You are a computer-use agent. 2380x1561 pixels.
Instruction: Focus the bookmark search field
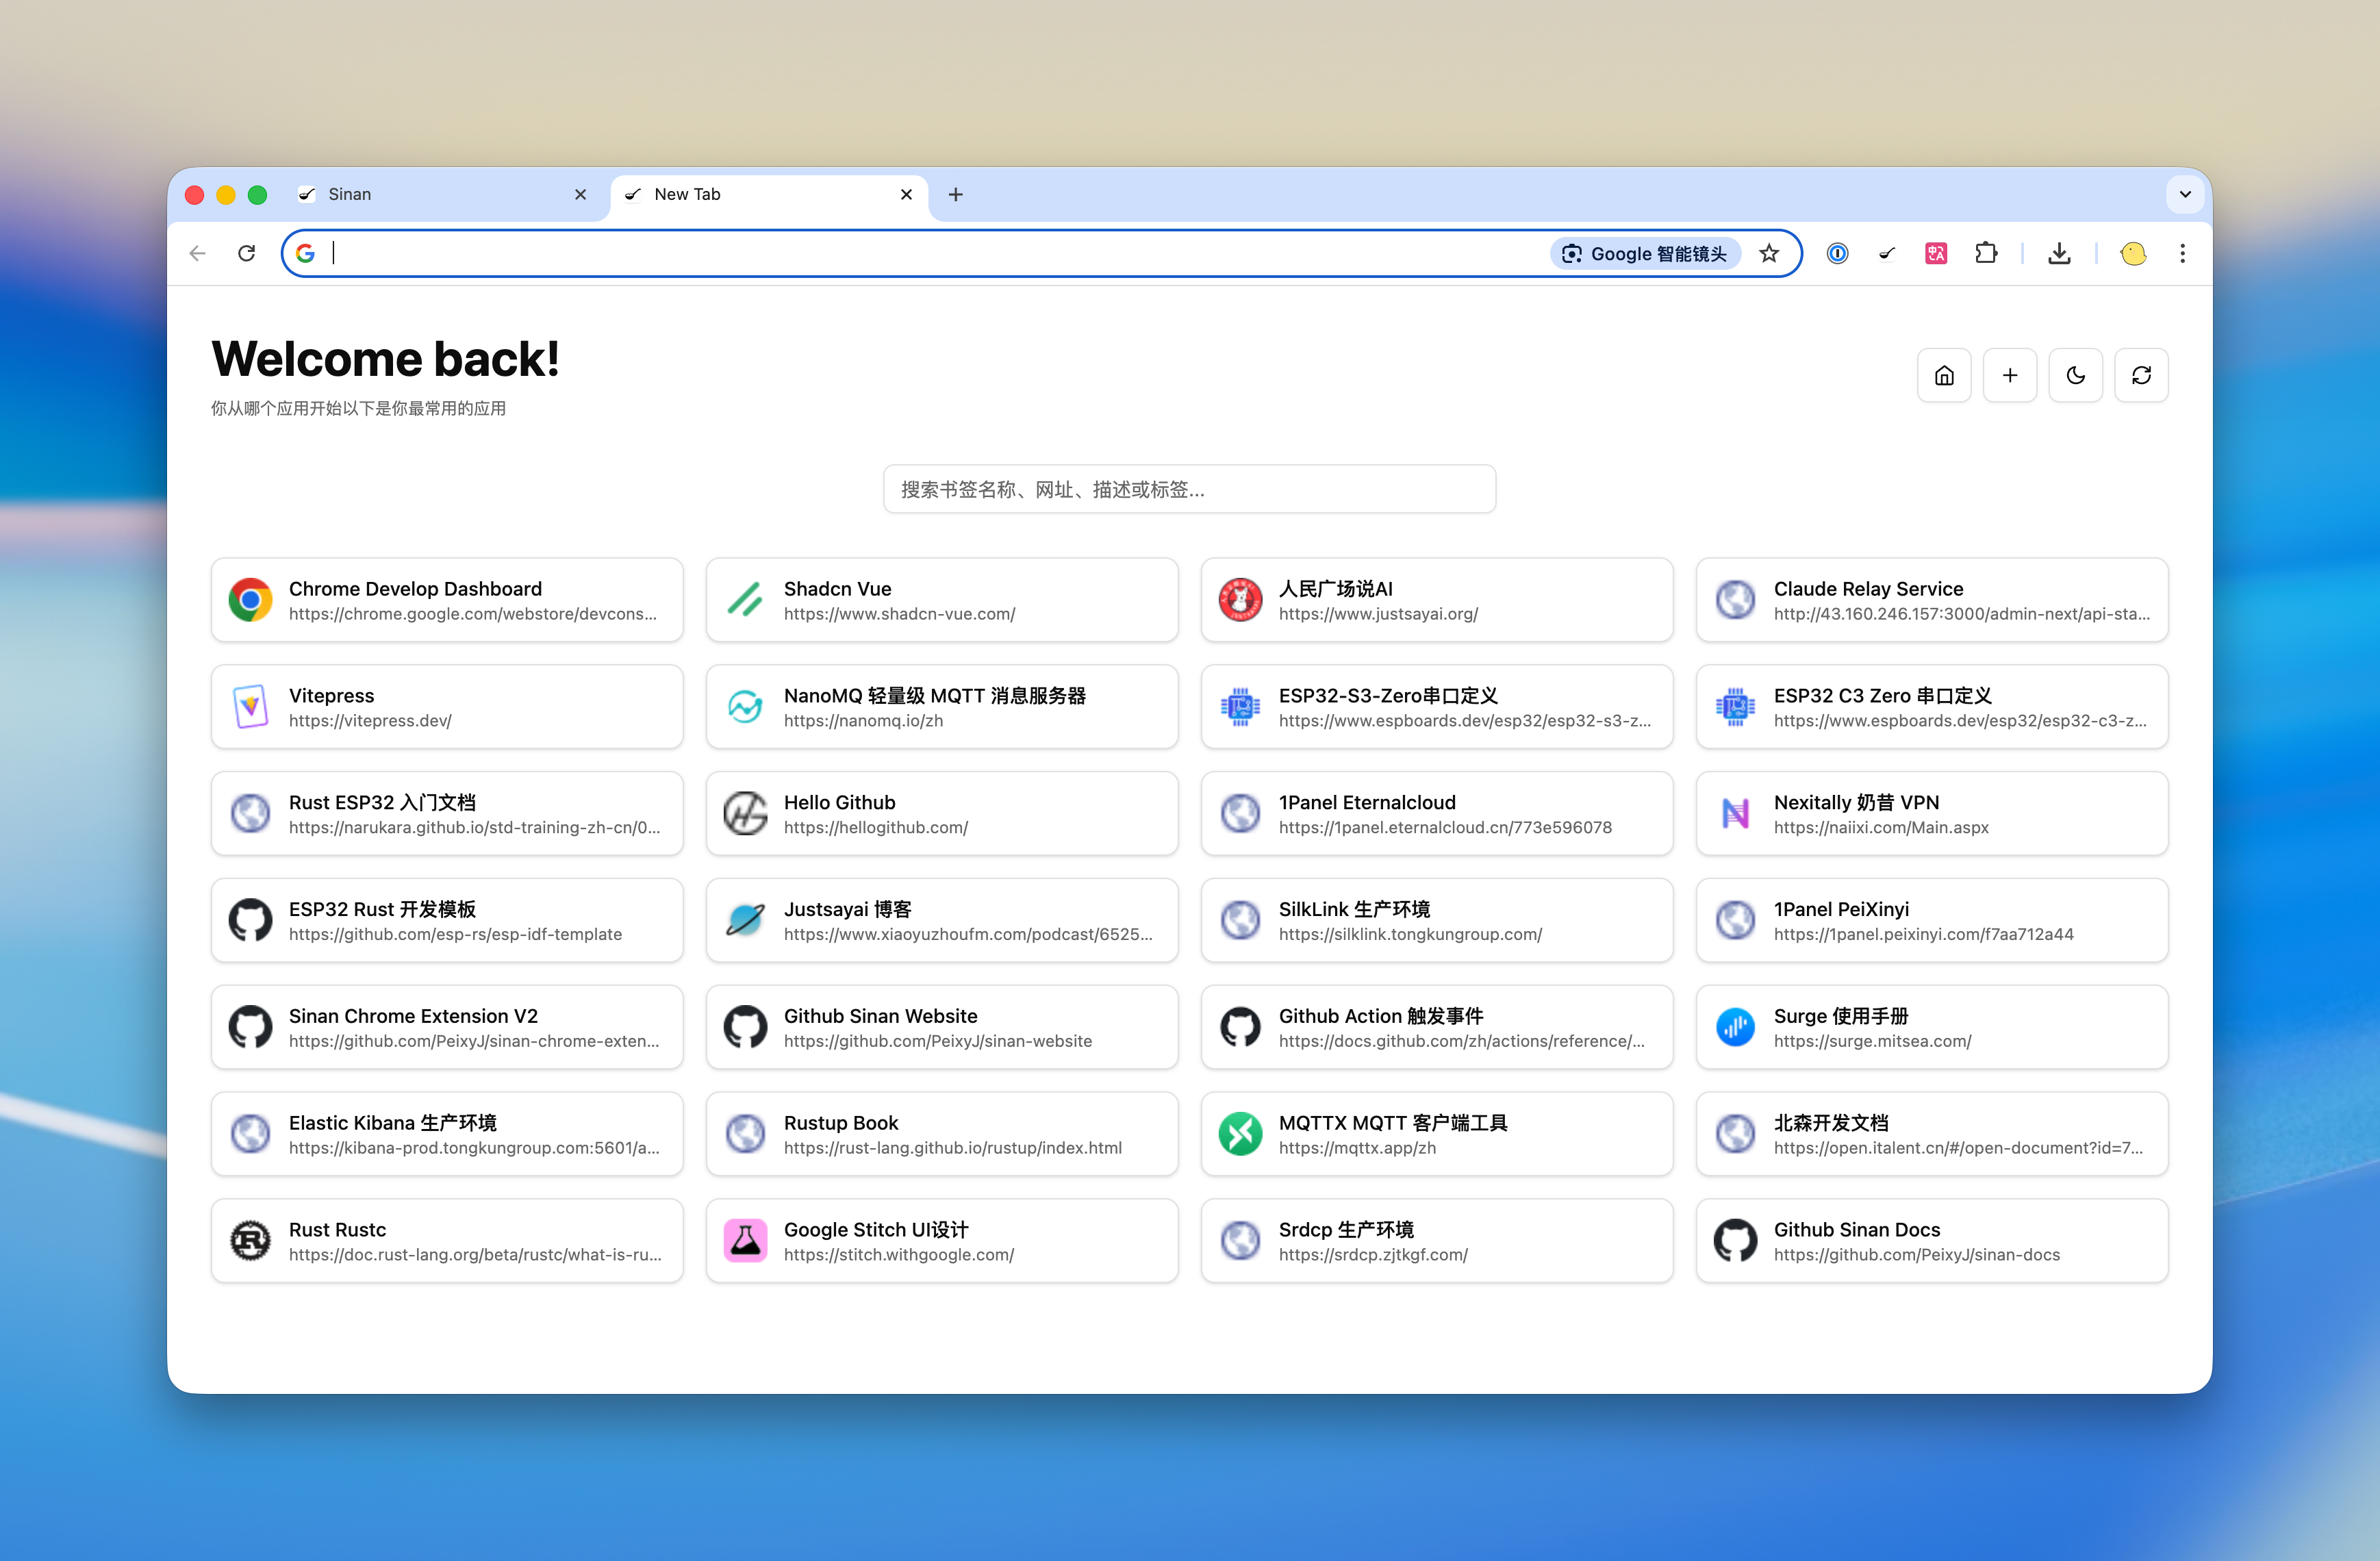(x=1189, y=489)
